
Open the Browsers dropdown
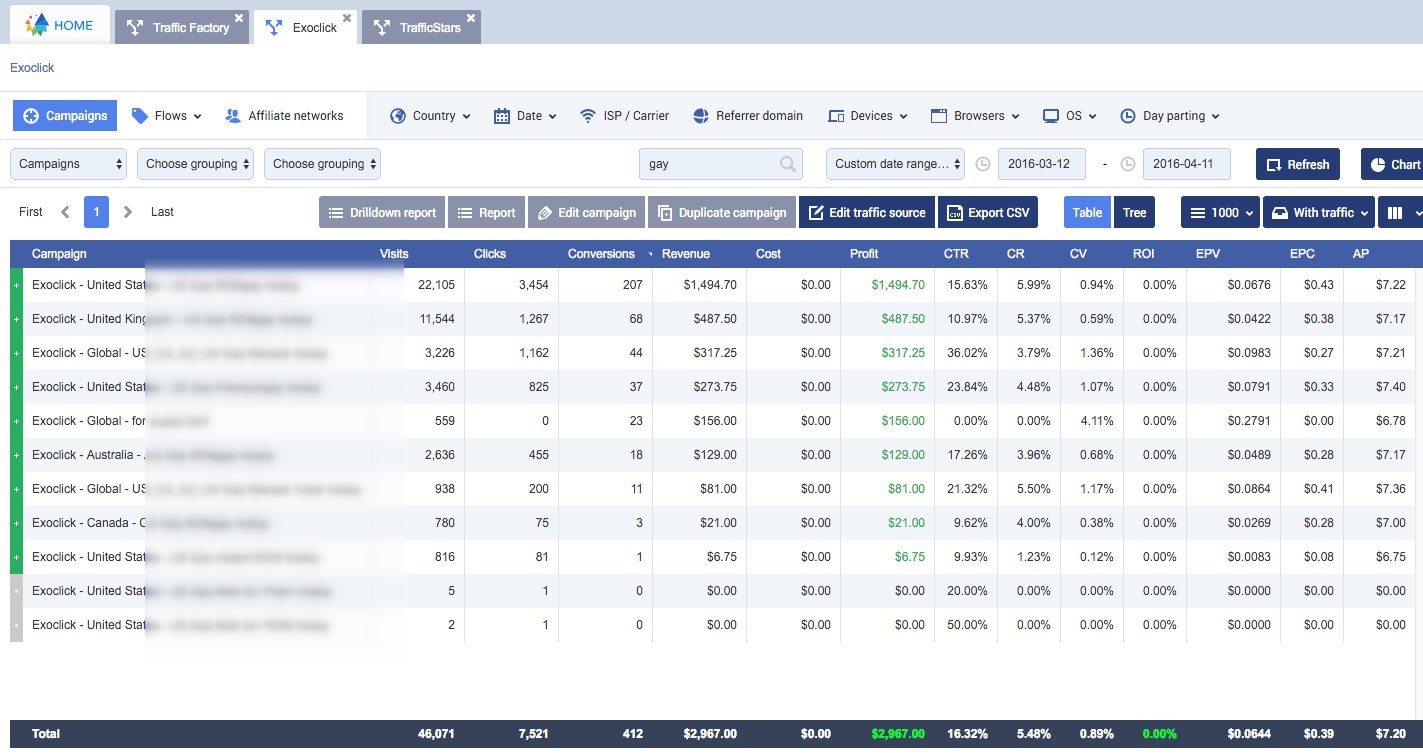point(975,116)
